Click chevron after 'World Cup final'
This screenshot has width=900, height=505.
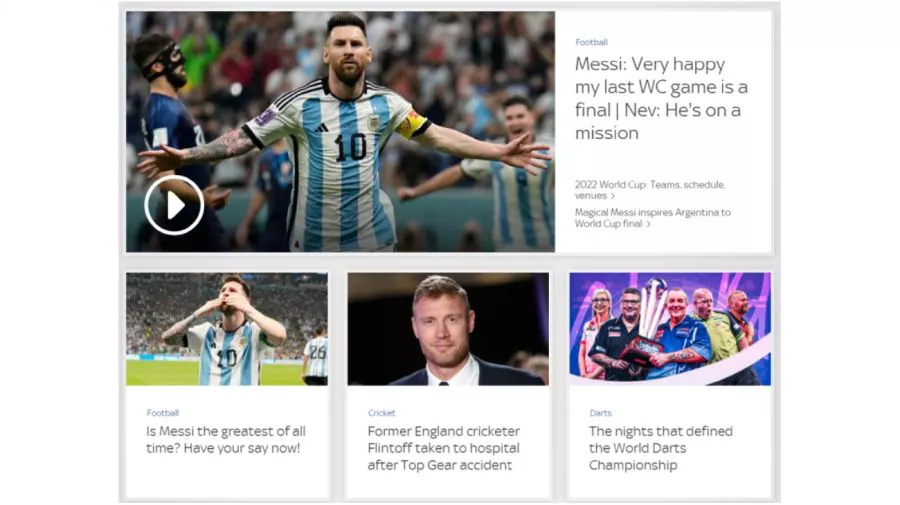click(x=649, y=224)
